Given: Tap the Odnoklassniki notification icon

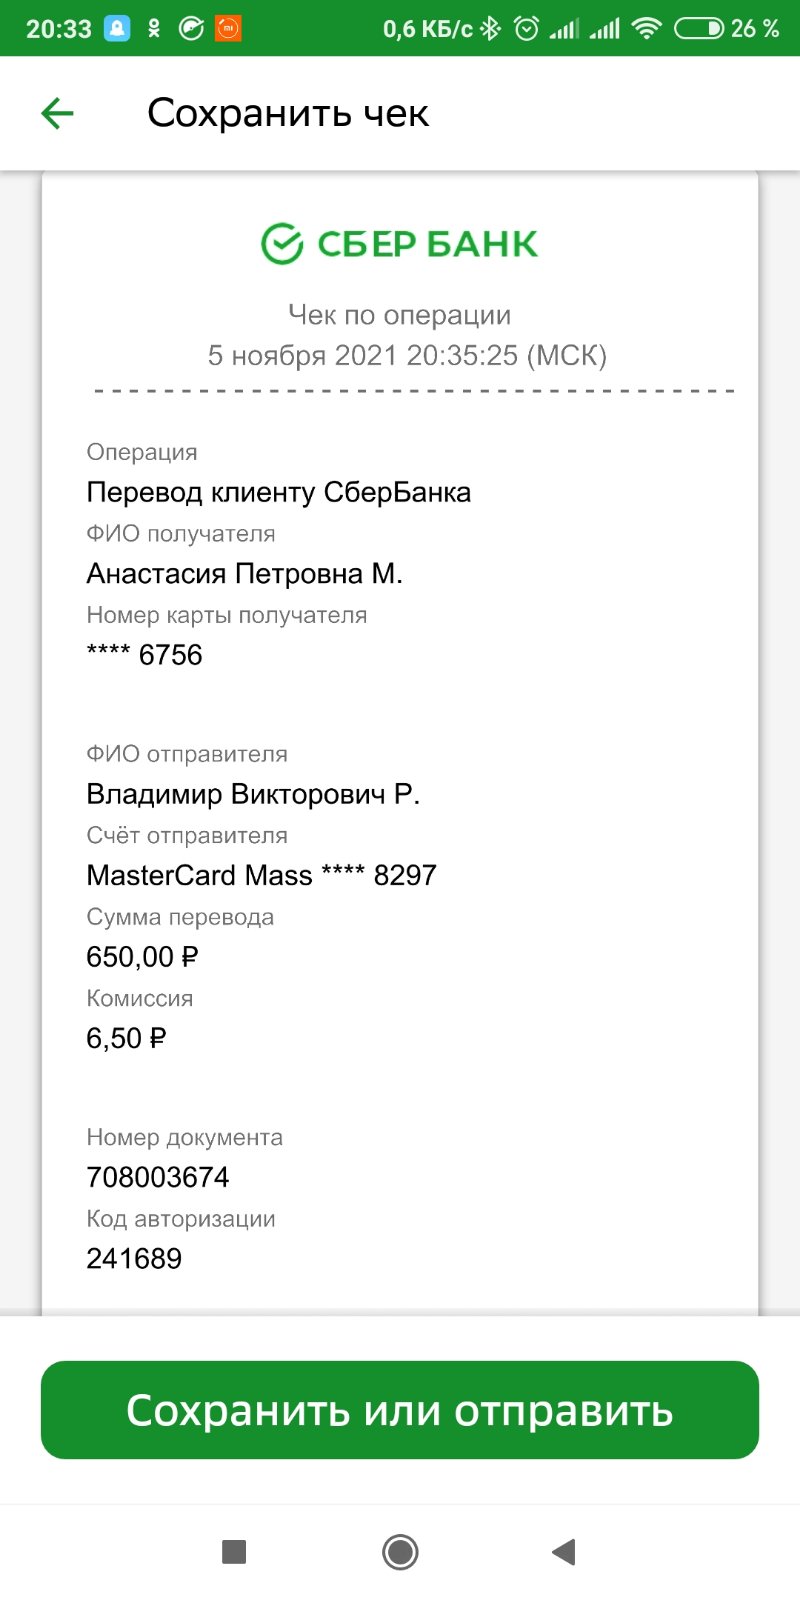Looking at the screenshot, I should pyautogui.click(x=154, y=29).
